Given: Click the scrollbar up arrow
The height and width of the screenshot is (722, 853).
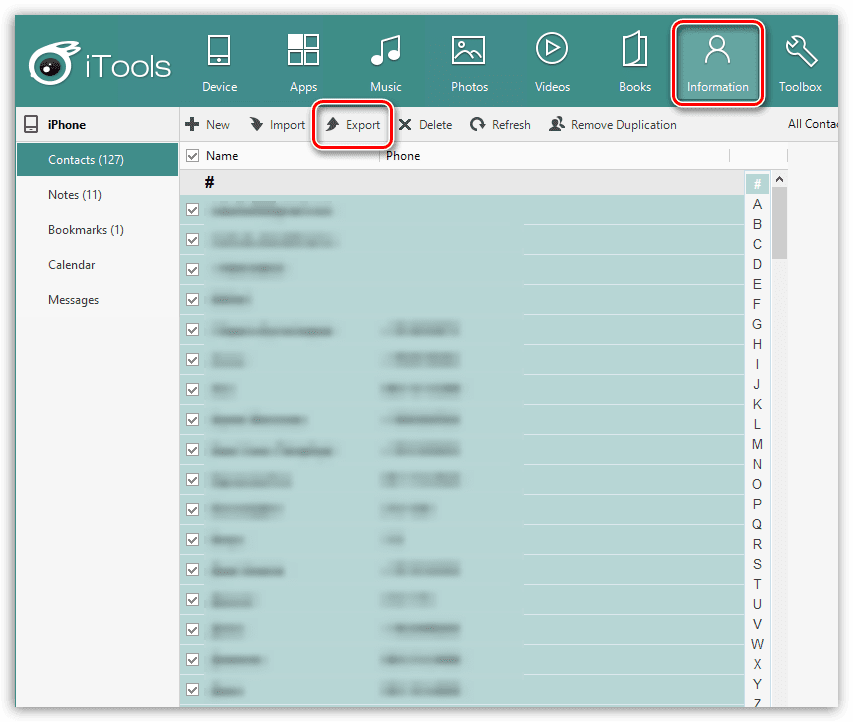Looking at the screenshot, I should coord(779,179).
